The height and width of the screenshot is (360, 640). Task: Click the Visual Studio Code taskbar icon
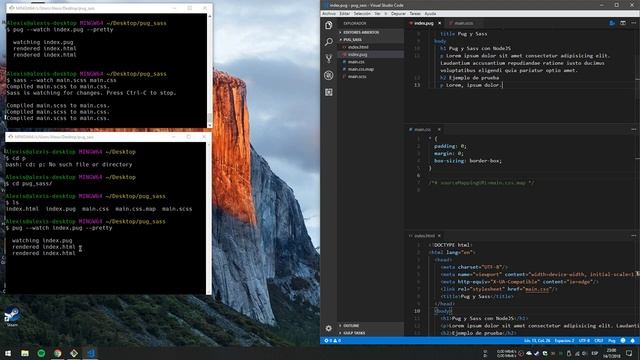(x=91, y=353)
